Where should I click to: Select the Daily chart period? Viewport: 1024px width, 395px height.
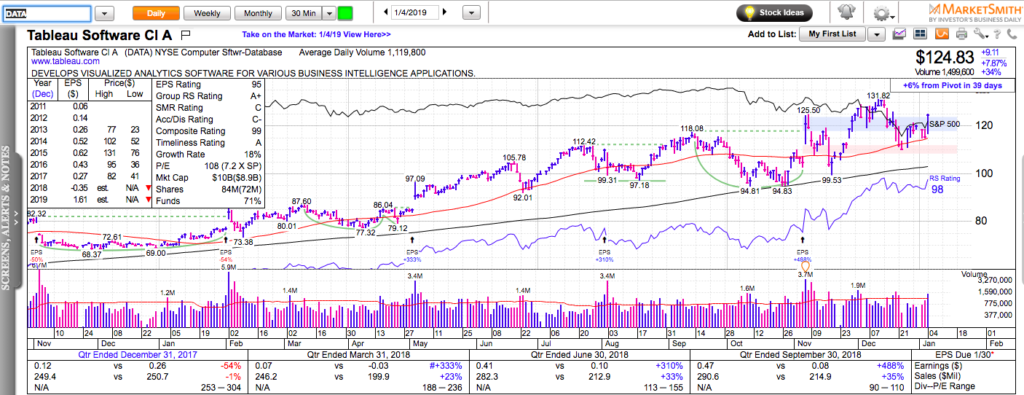[155, 13]
